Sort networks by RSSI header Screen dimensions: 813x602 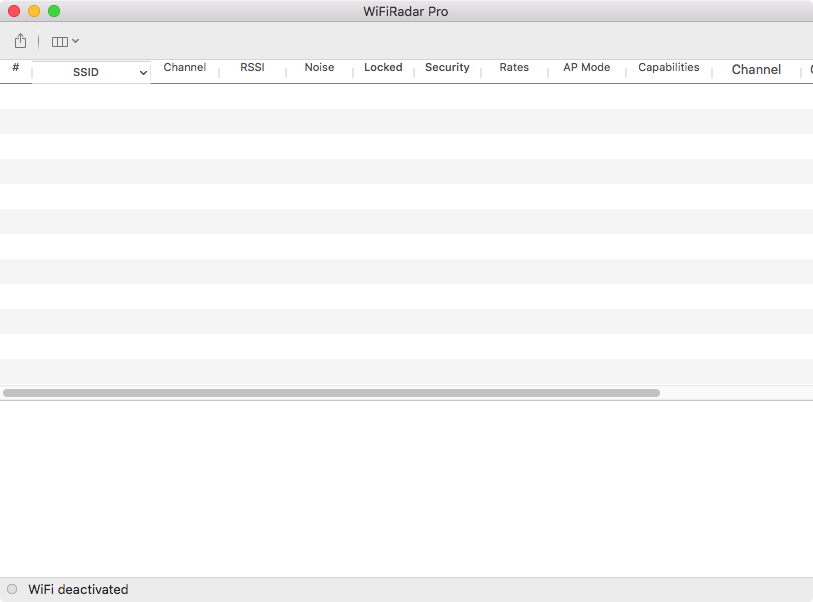[x=252, y=67]
